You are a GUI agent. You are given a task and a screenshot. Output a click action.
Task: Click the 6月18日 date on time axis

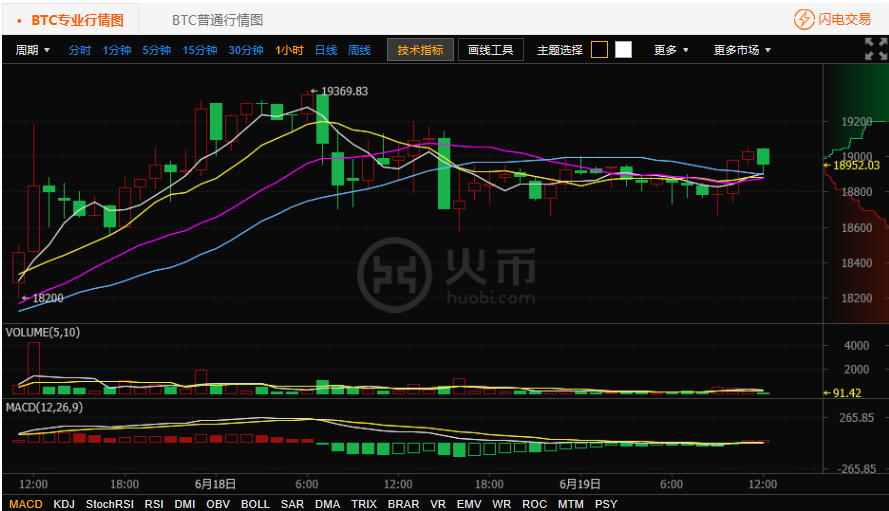(215, 484)
